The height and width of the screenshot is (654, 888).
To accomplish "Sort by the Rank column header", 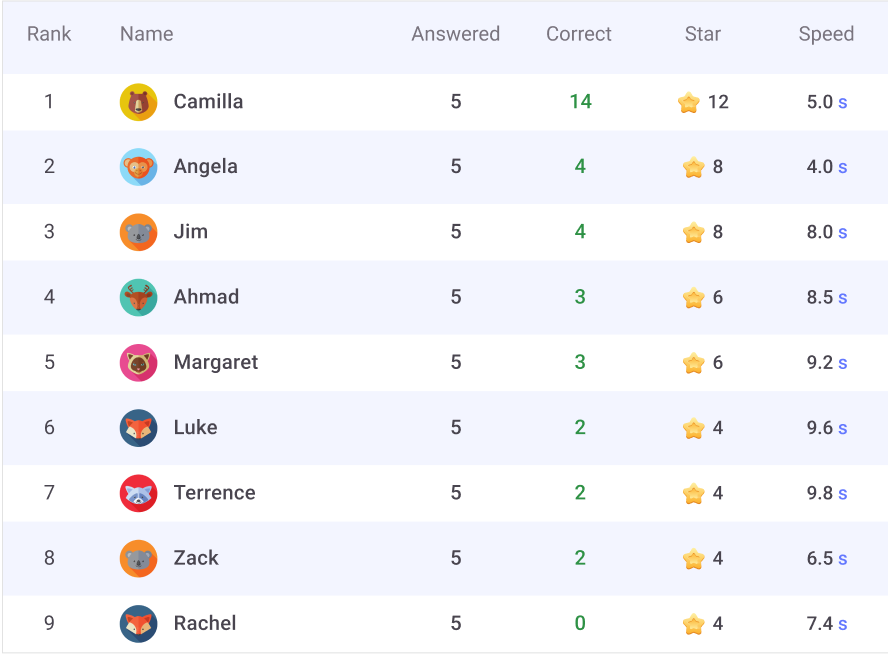I will pos(49,34).
